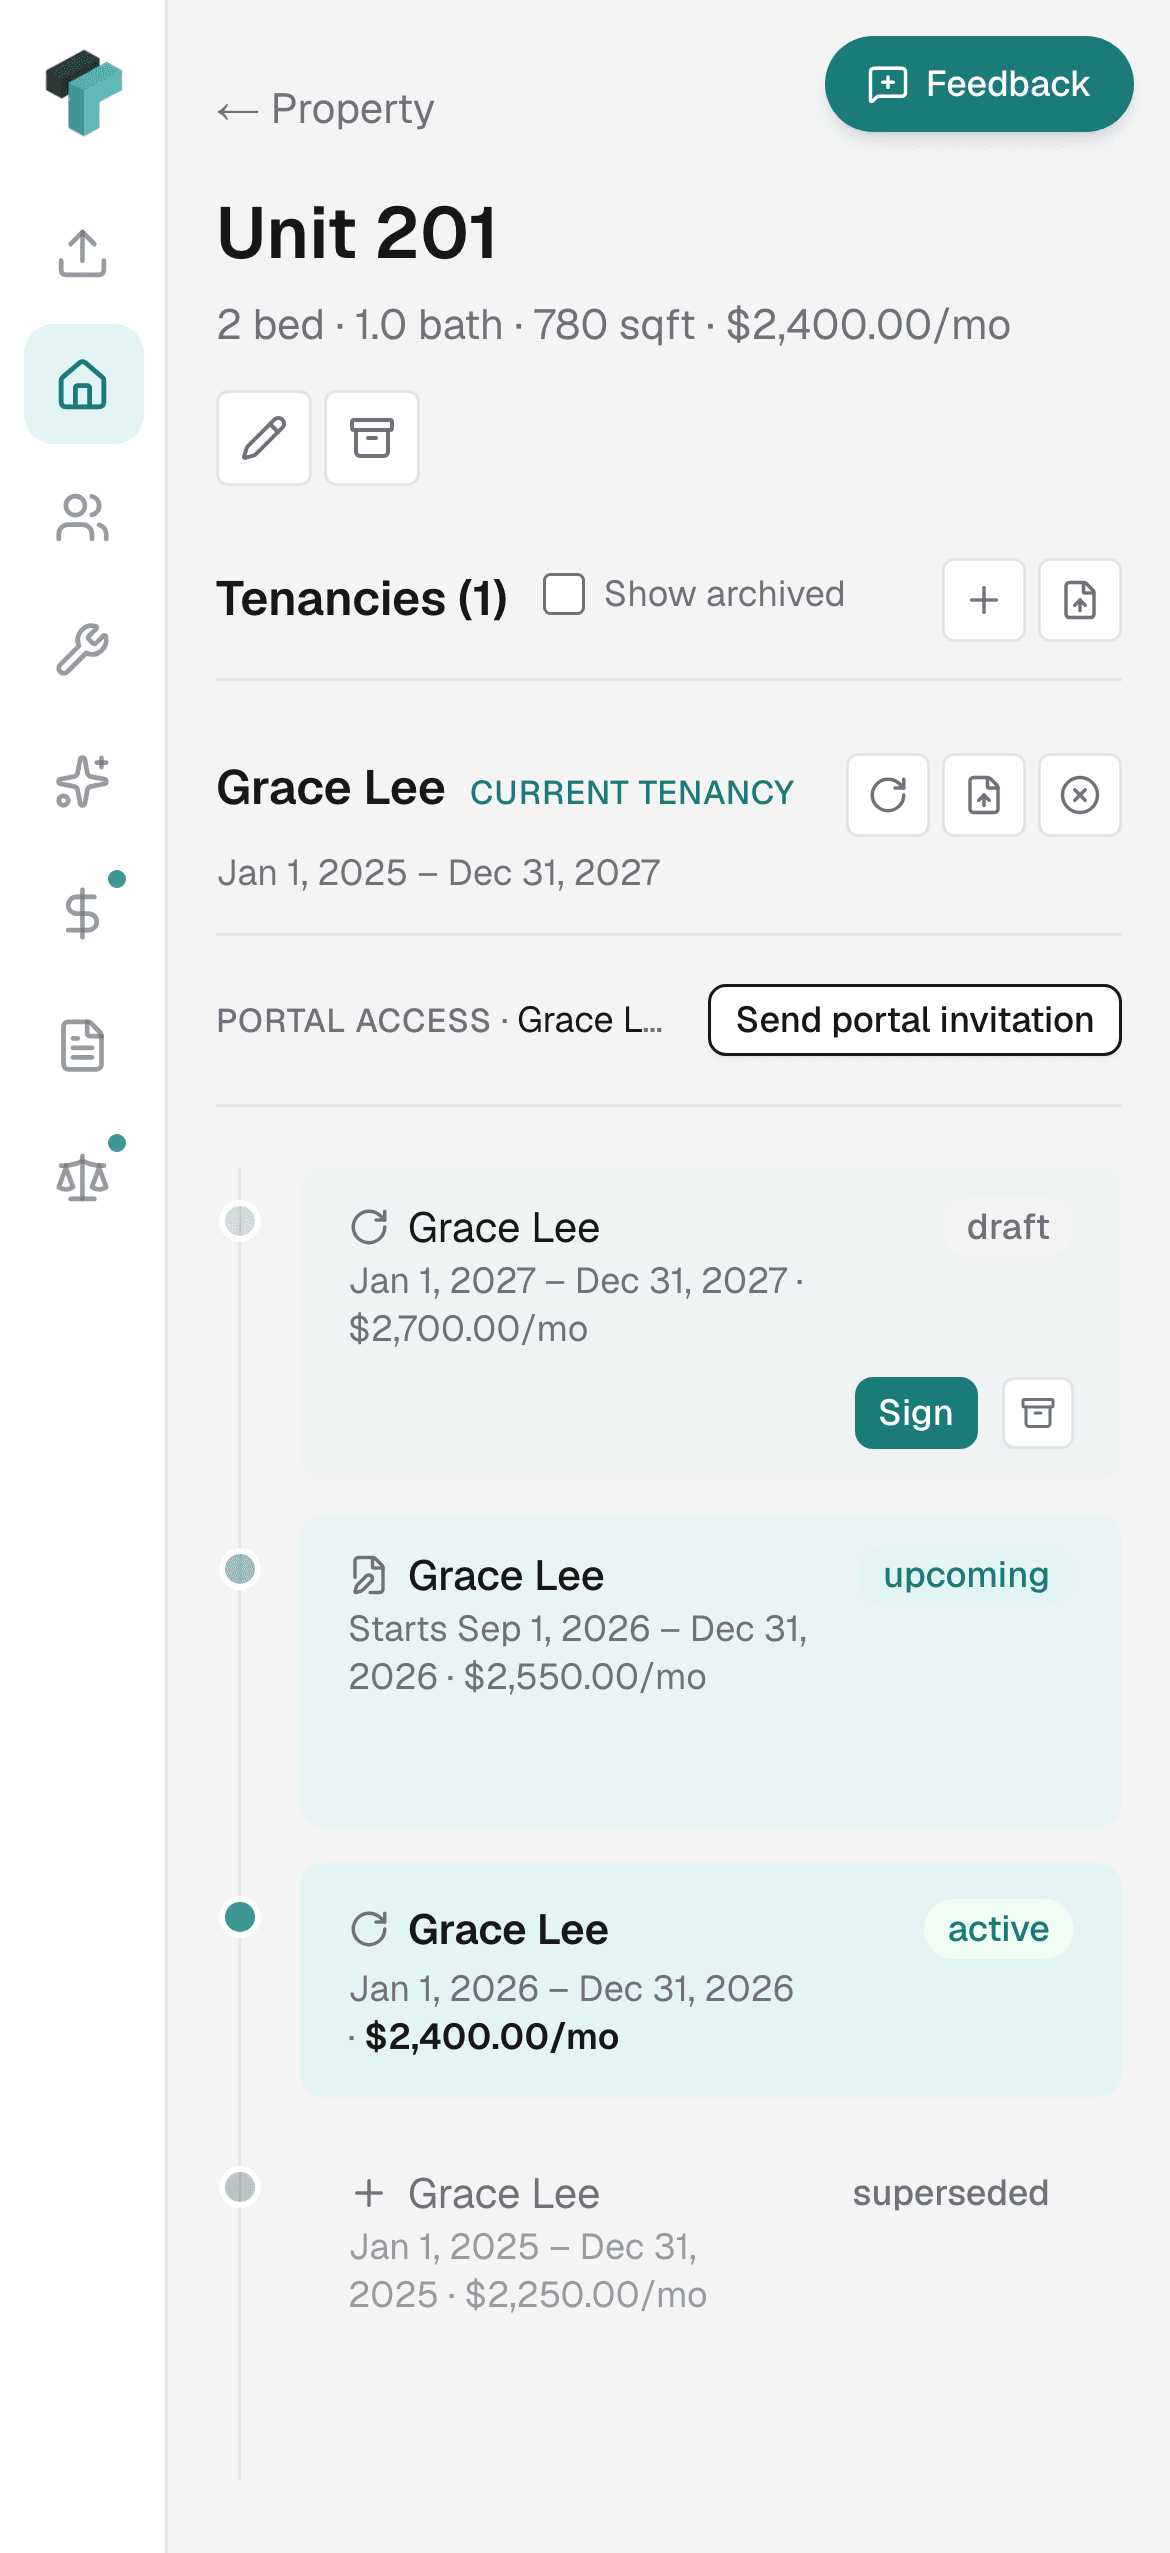
Task: Click the 'CURRENT TENANCY' label
Action: [x=632, y=793]
